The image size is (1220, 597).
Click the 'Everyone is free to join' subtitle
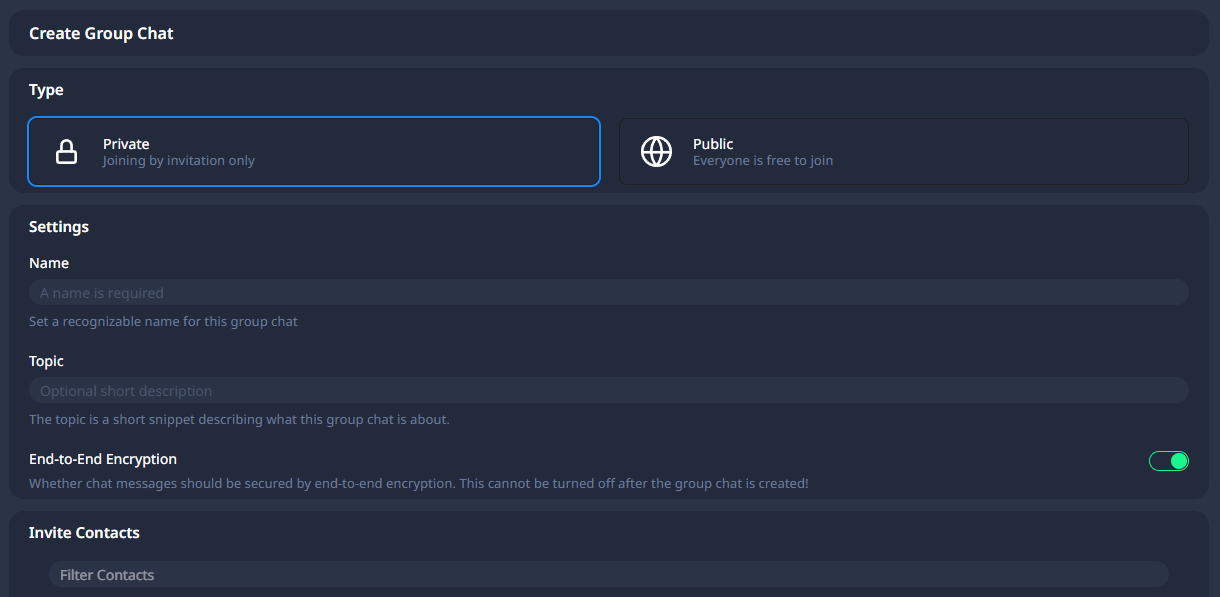763,161
